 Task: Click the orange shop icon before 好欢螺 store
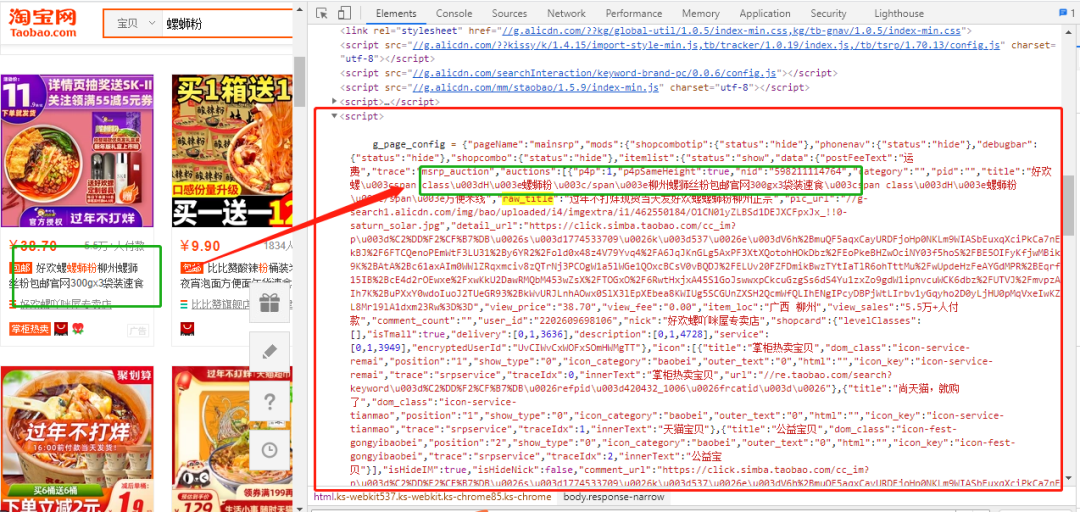14,304
